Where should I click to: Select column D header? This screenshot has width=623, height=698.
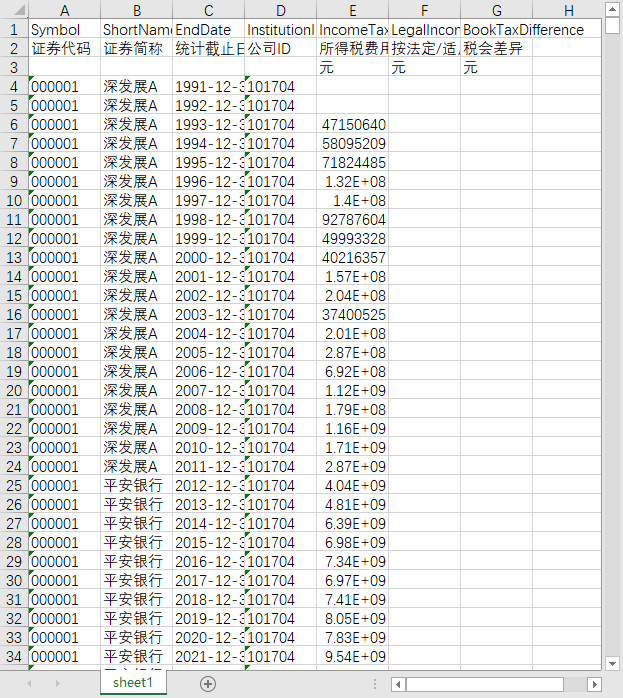[x=281, y=10]
